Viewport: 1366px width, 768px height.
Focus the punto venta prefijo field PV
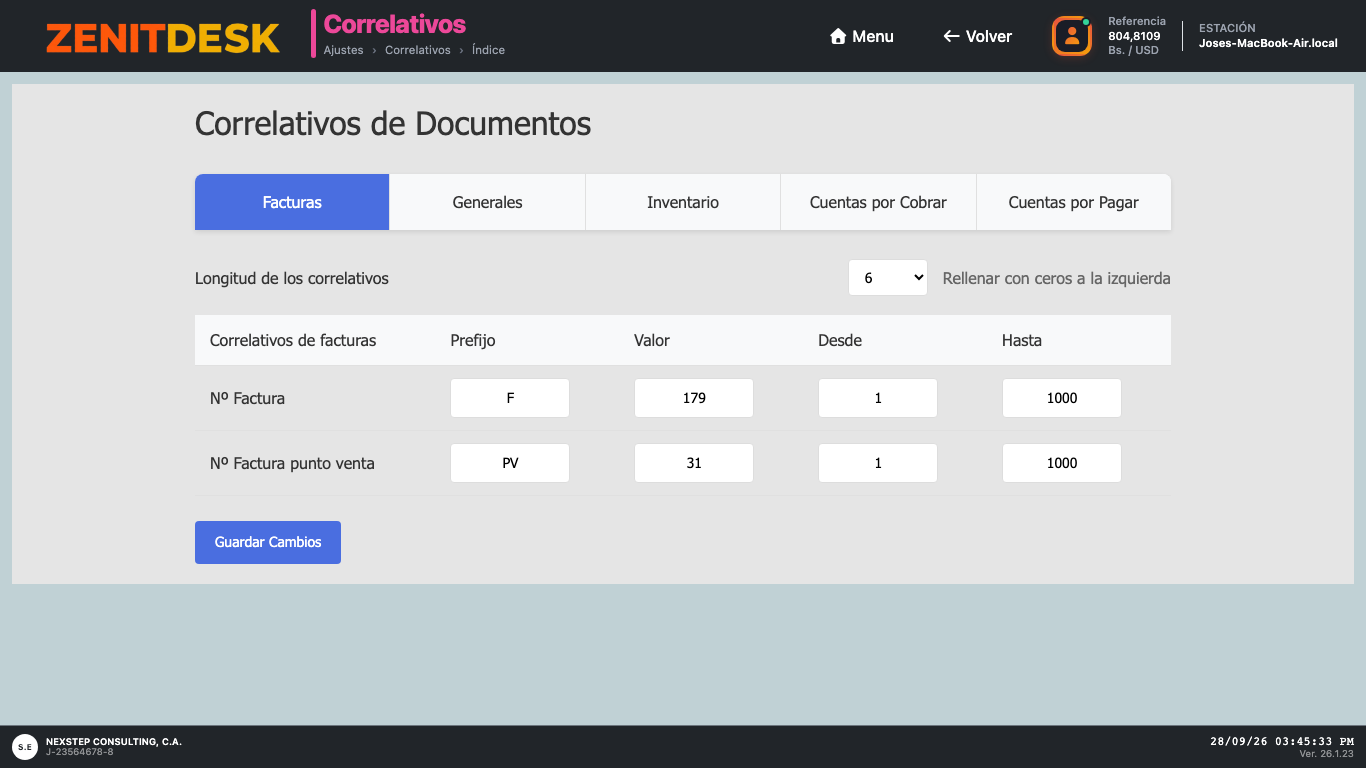pyautogui.click(x=510, y=463)
